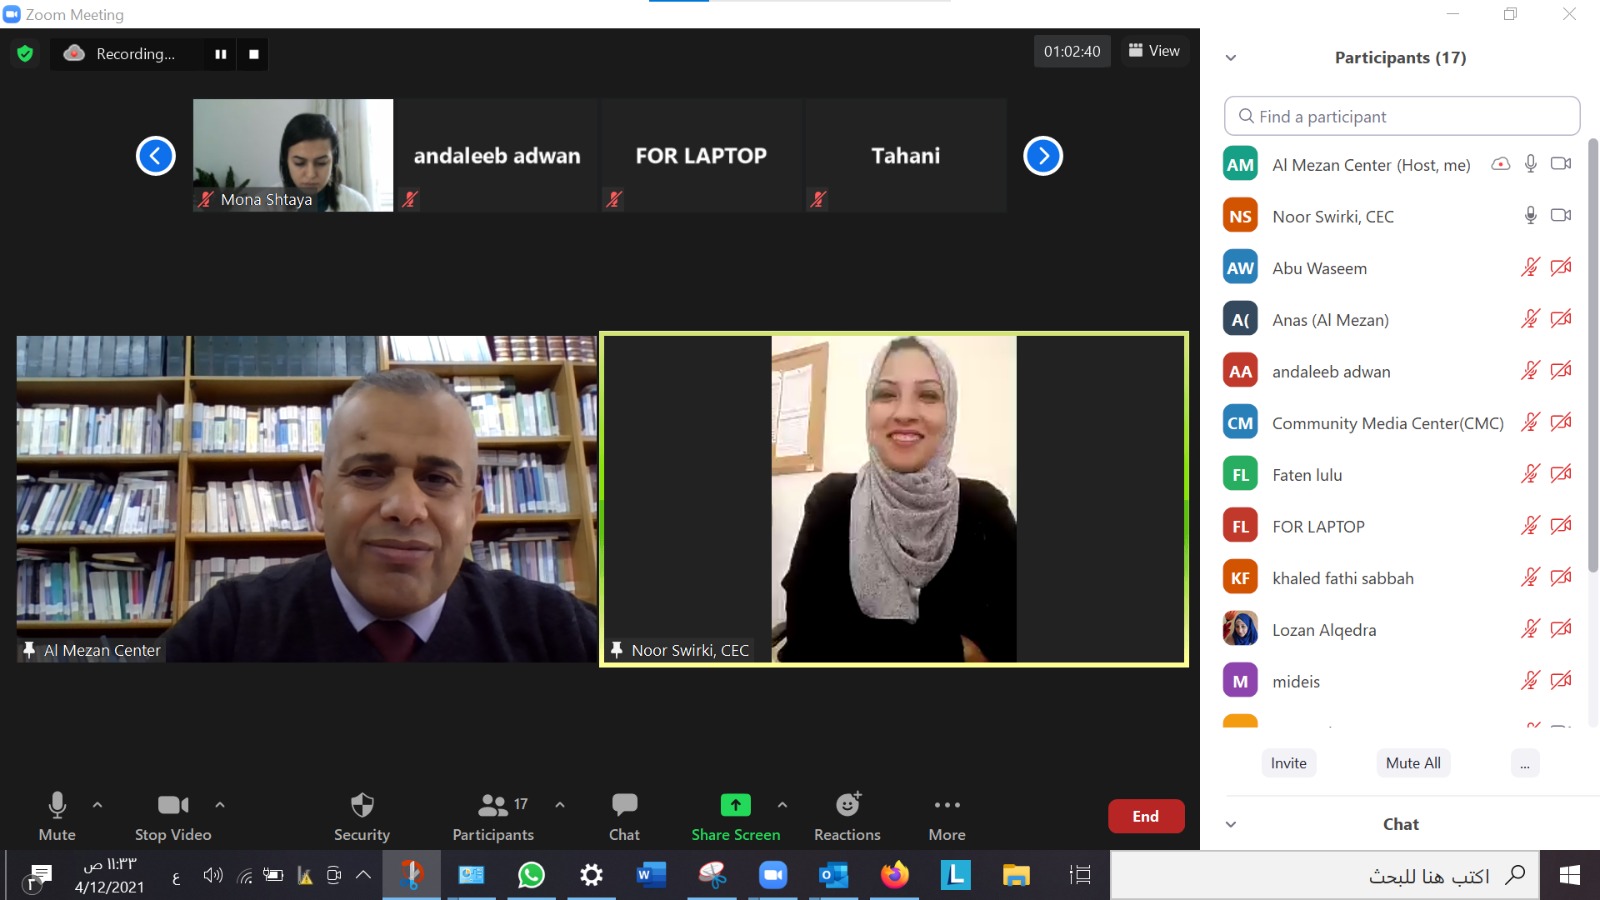Open the Chat panel from toolbar
This screenshot has height=900, width=1600.
click(x=624, y=817)
